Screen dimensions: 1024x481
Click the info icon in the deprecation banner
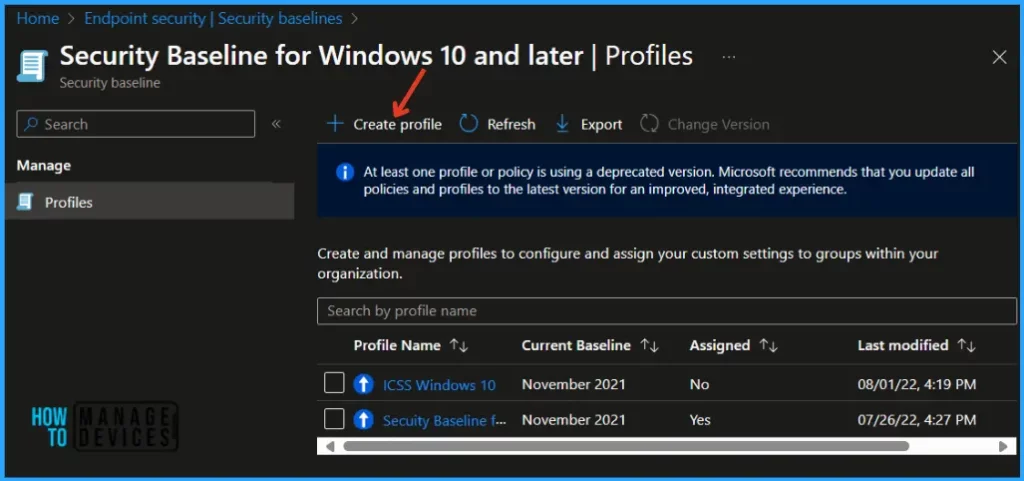[345, 172]
